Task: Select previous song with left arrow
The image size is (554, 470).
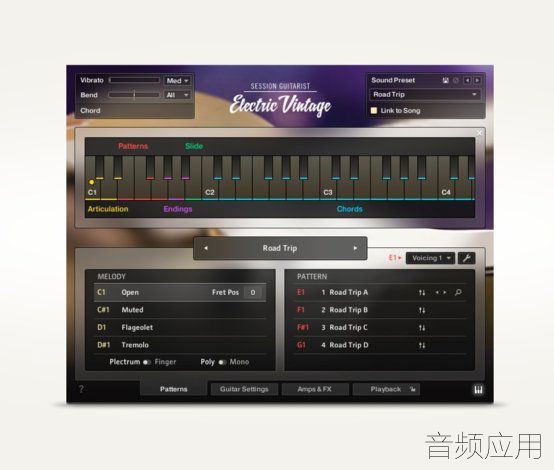Action: 206,248
